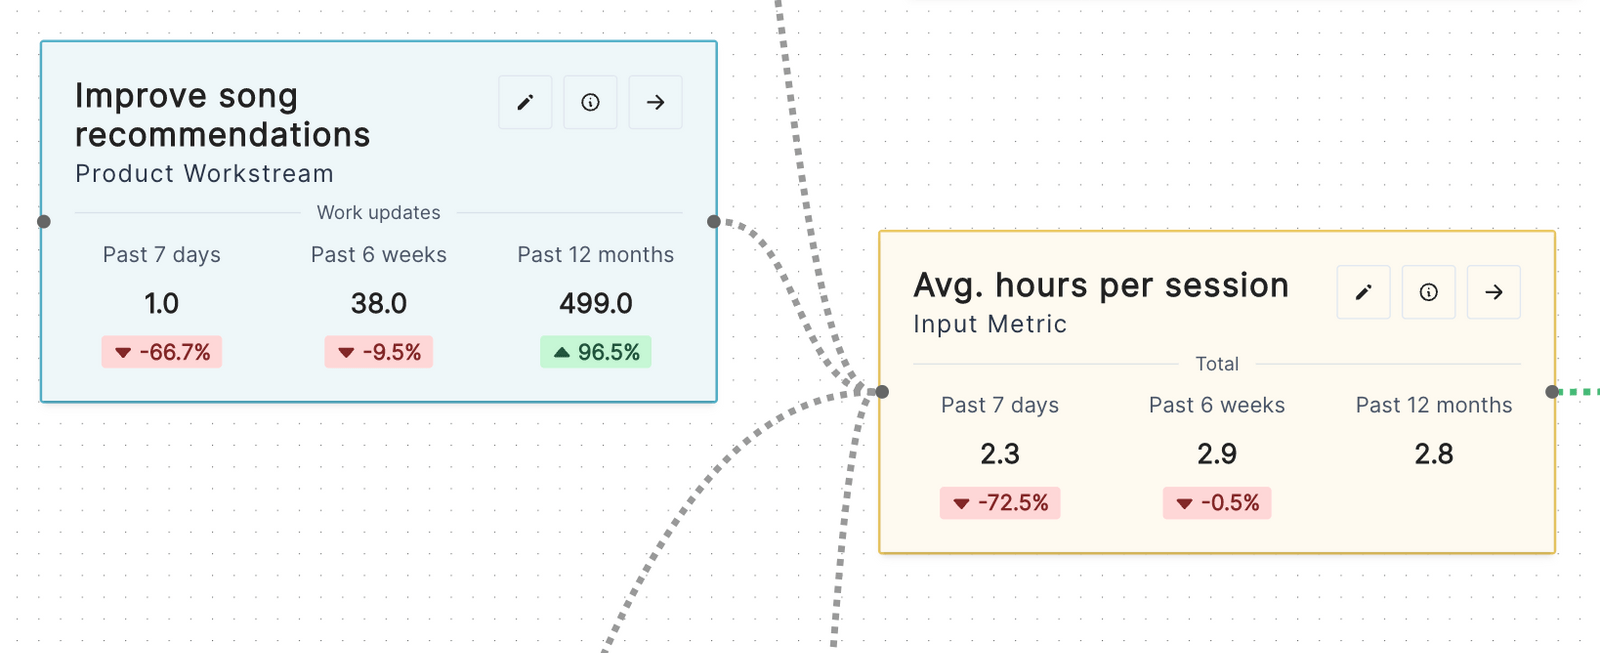
Task: Expand the Total section on Avg. hours per session
Action: pyautogui.click(x=1216, y=363)
